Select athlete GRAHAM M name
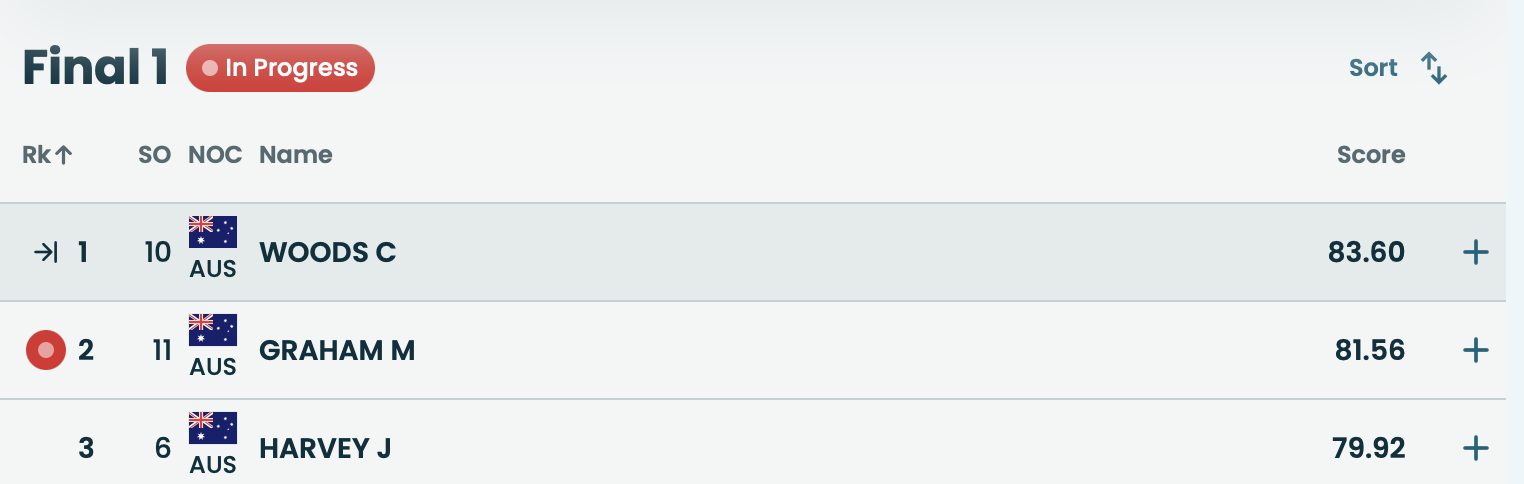The height and width of the screenshot is (484, 1524). (336, 351)
